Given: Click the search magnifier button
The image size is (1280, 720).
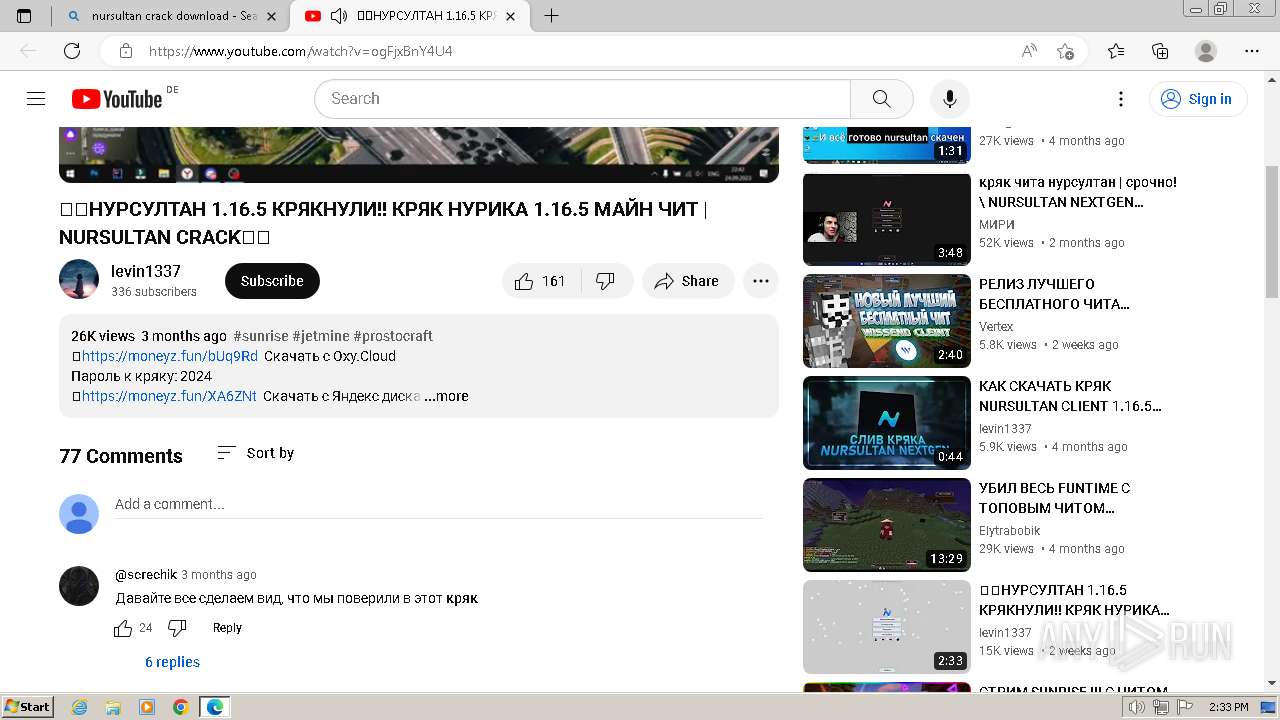Looking at the screenshot, I should (x=881, y=98).
